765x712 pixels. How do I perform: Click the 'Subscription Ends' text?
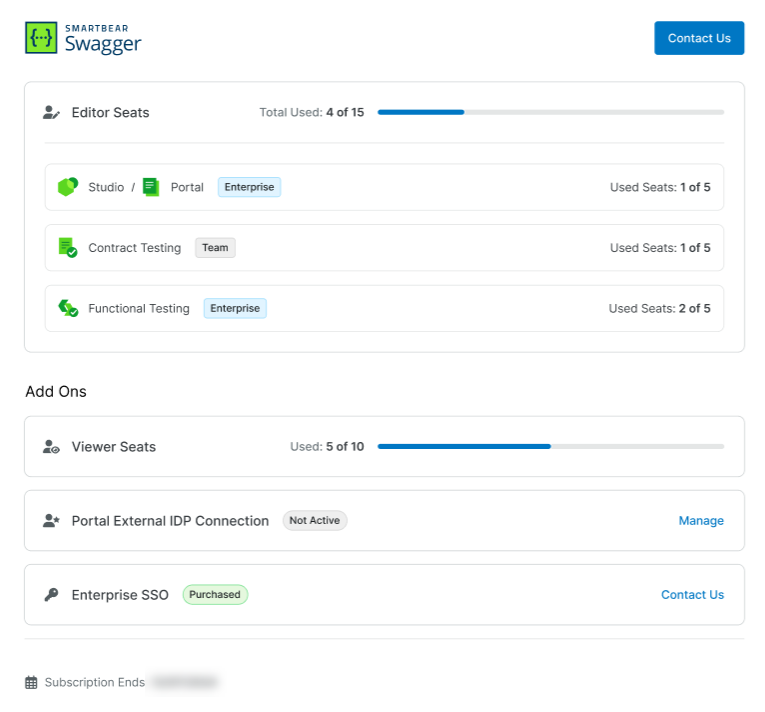[95, 682]
